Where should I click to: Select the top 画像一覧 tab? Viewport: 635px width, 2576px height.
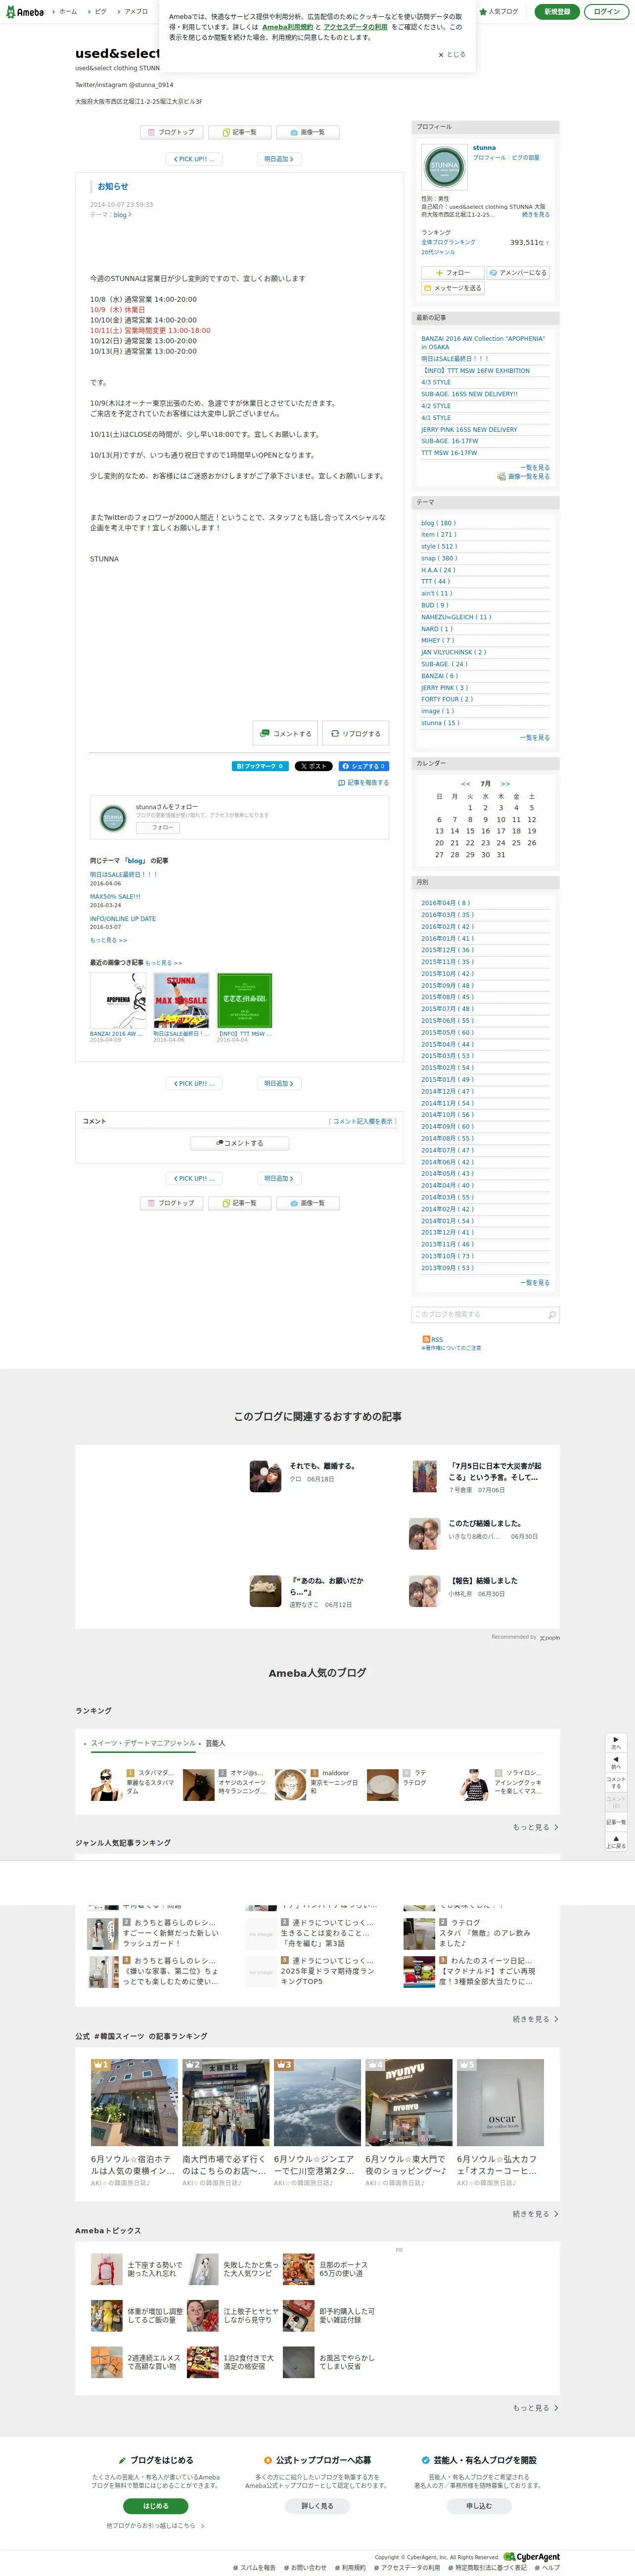tap(308, 132)
